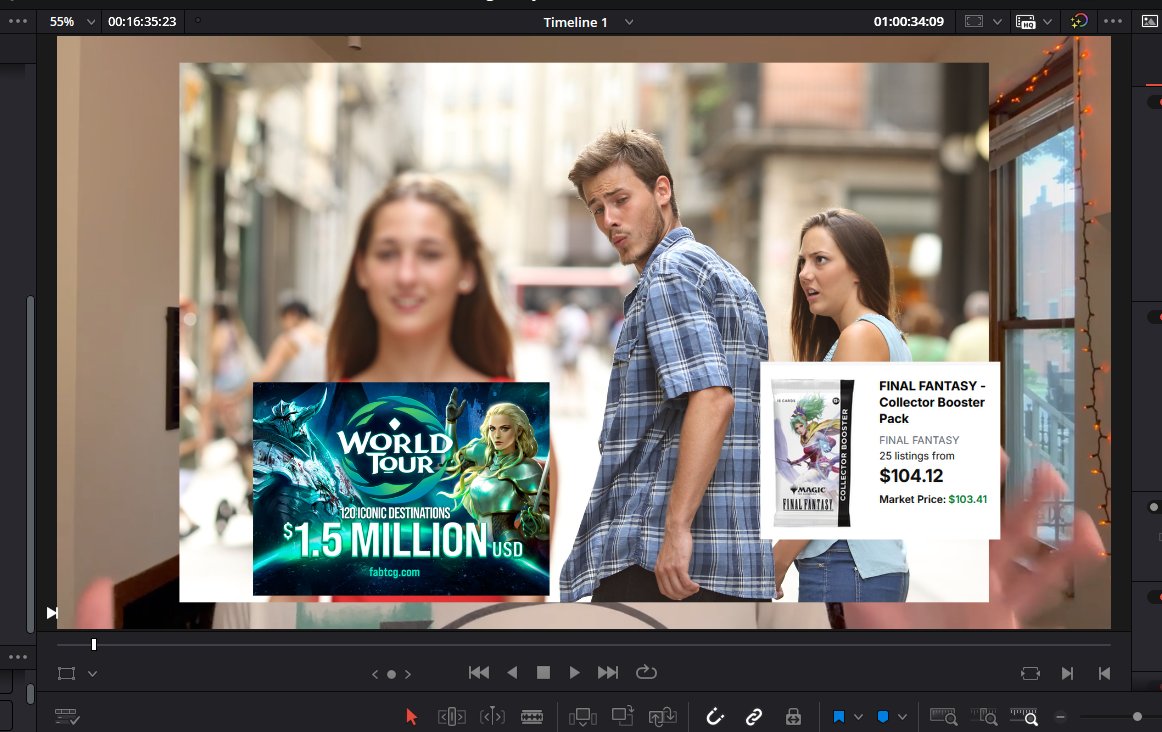Expand the safe area frame options chevron
This screenshot has width=1162, height=732.
tap(997, 21)
